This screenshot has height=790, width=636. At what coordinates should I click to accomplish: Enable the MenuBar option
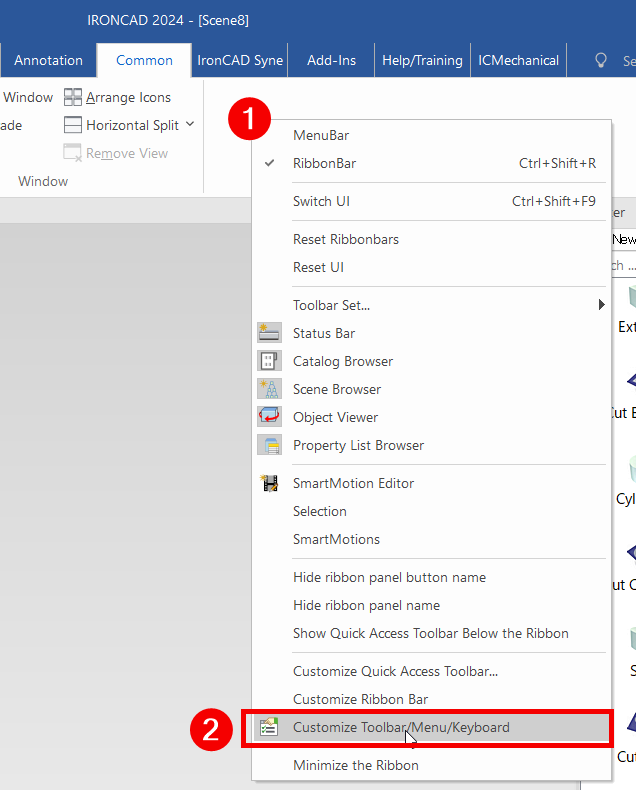[x=320, y=135]
